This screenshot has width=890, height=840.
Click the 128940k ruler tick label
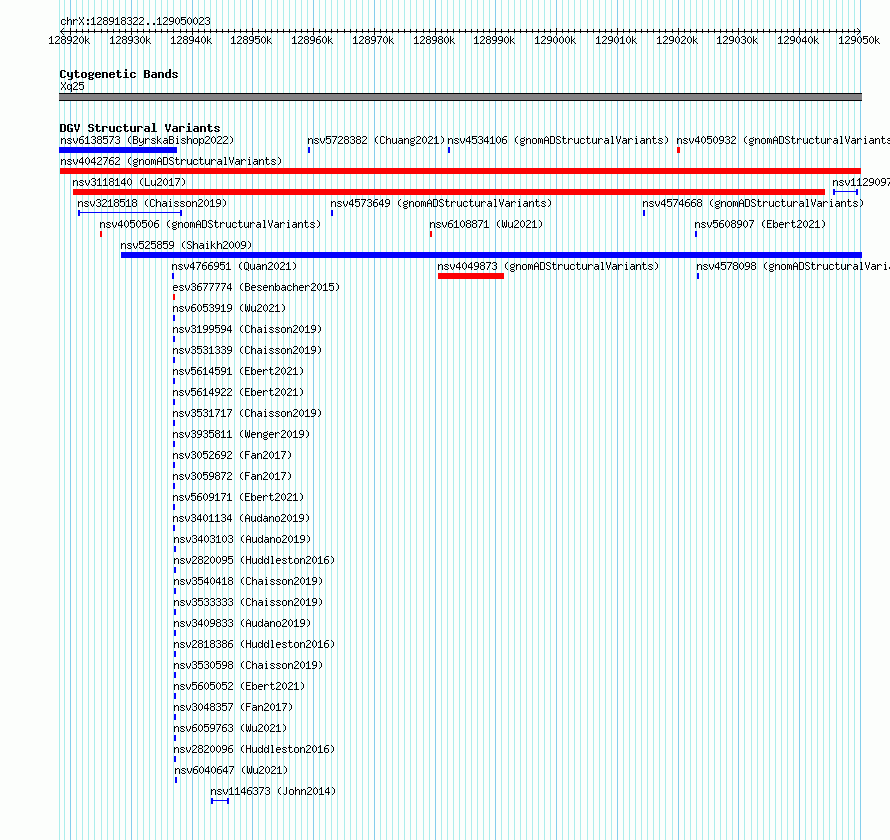point(191,40)
